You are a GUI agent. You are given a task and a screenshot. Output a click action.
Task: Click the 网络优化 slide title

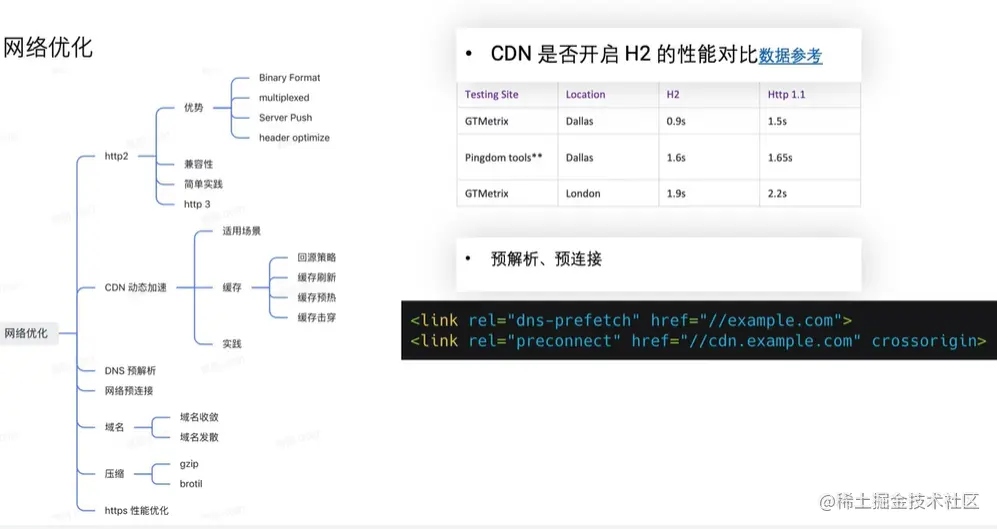(48, 48)
